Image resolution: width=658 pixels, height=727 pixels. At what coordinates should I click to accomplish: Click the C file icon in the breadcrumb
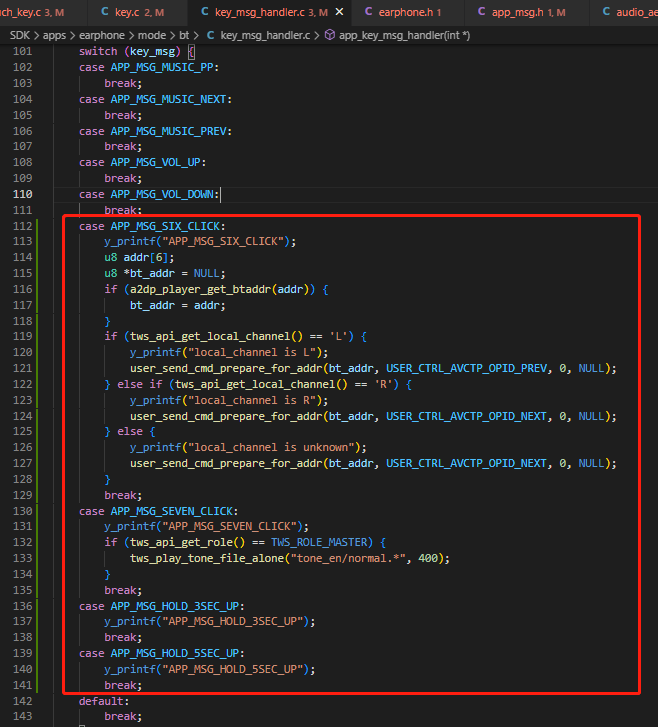point(210,35)
